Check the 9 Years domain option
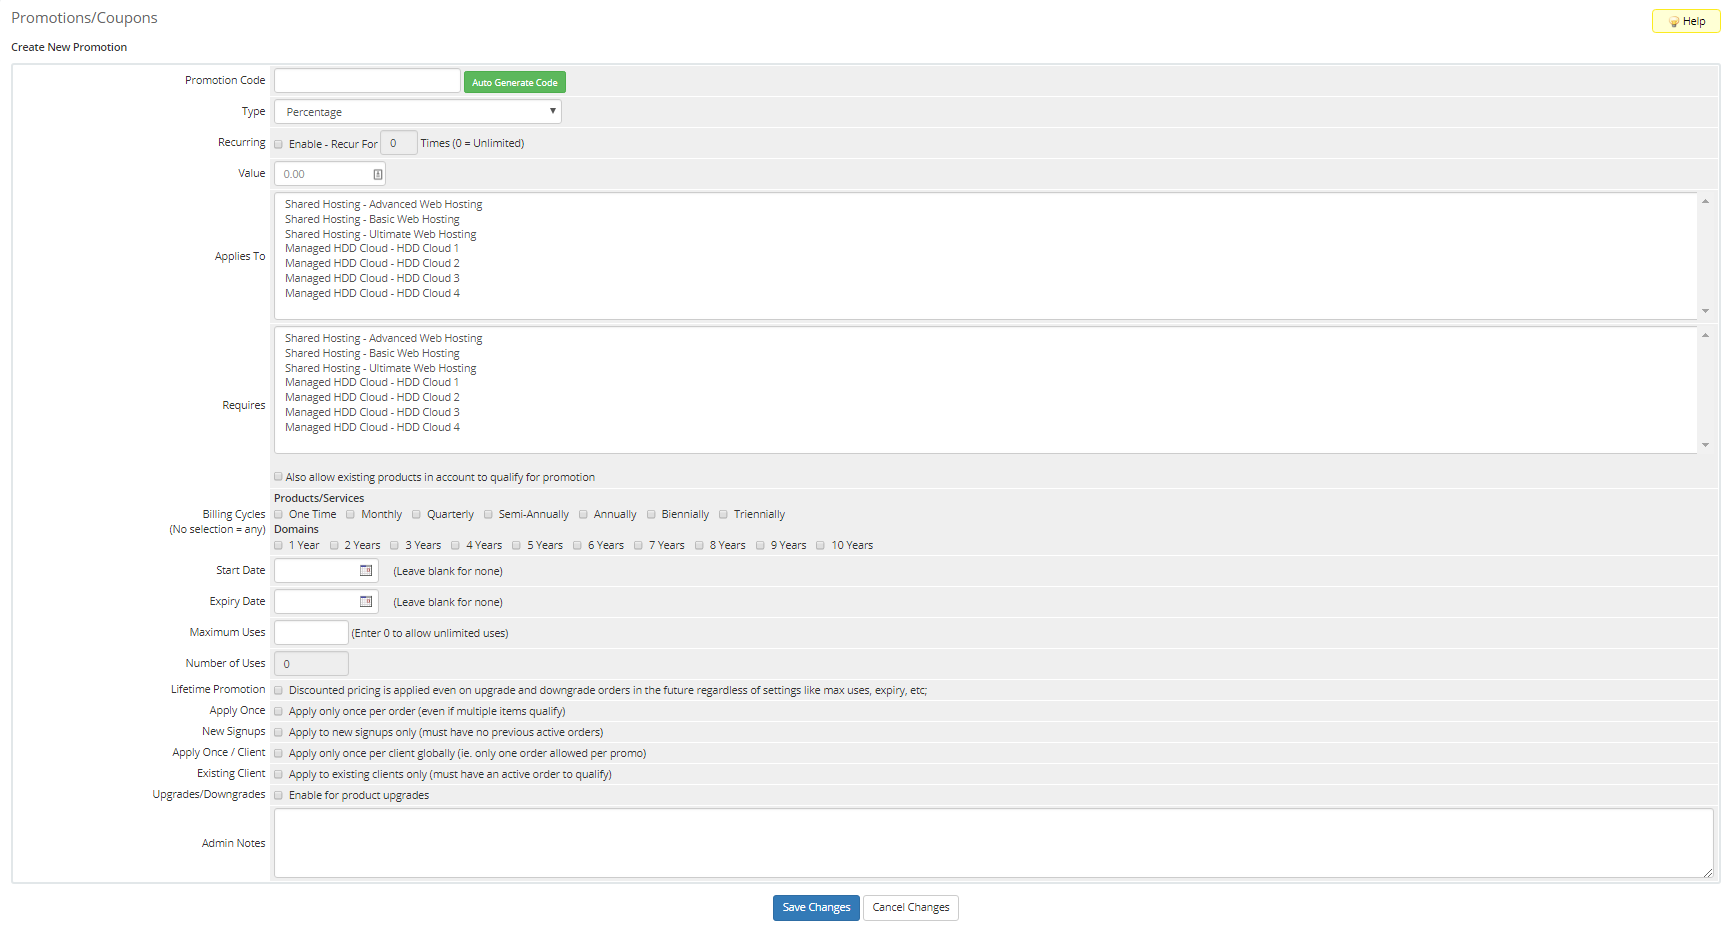Image resolution: width=1732 pixels, height=925 pixels. pyautogui.click(x=761, y=546)
